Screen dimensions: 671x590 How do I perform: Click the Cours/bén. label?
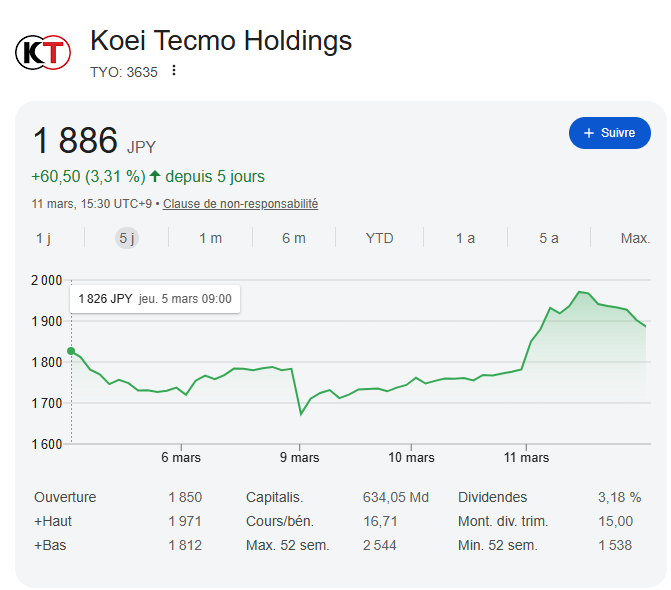pyautogui.click(x=280, y=521)
